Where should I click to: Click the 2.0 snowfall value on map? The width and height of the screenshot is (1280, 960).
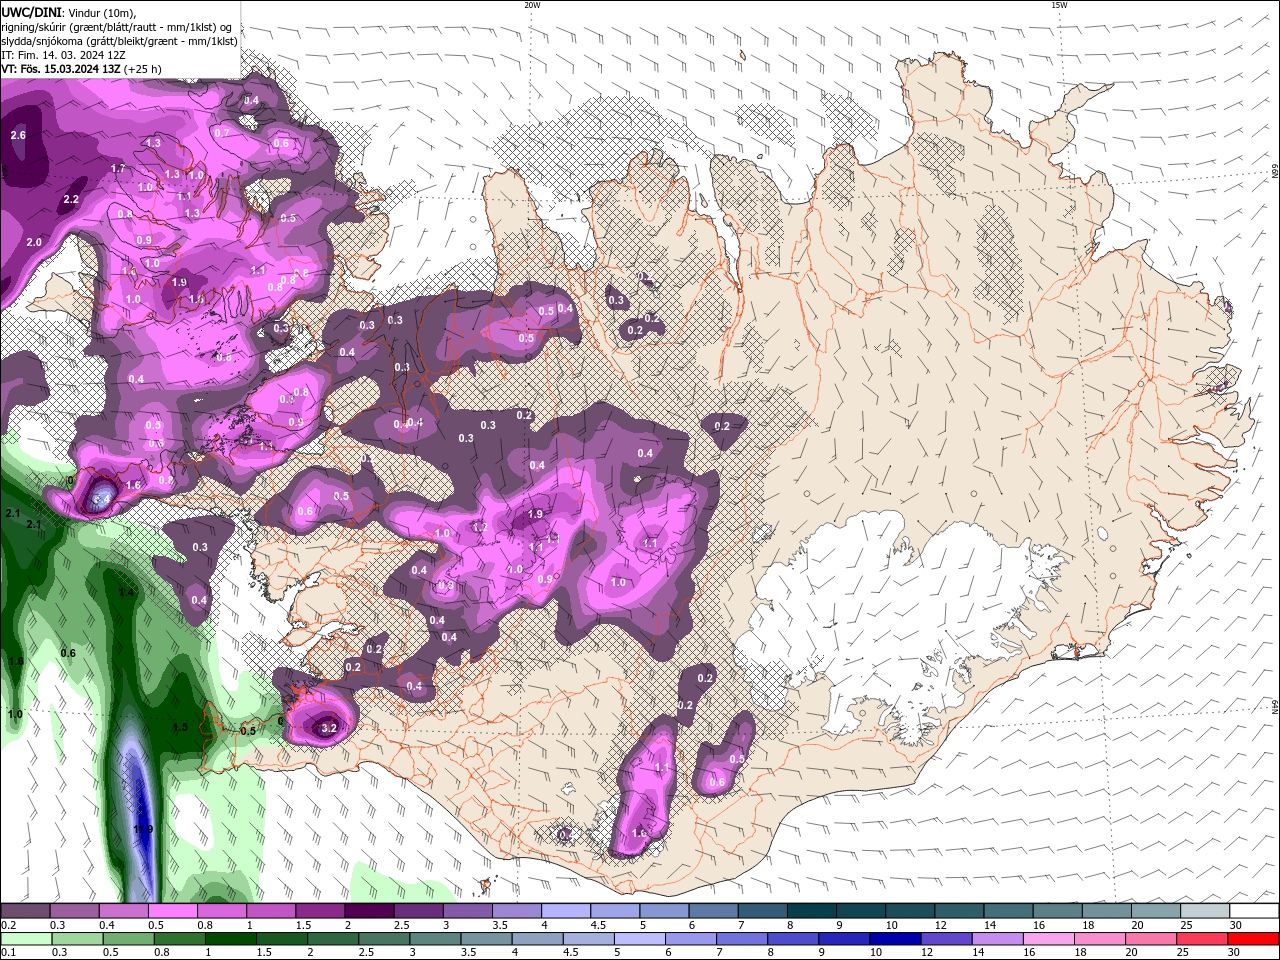[34, 243]
